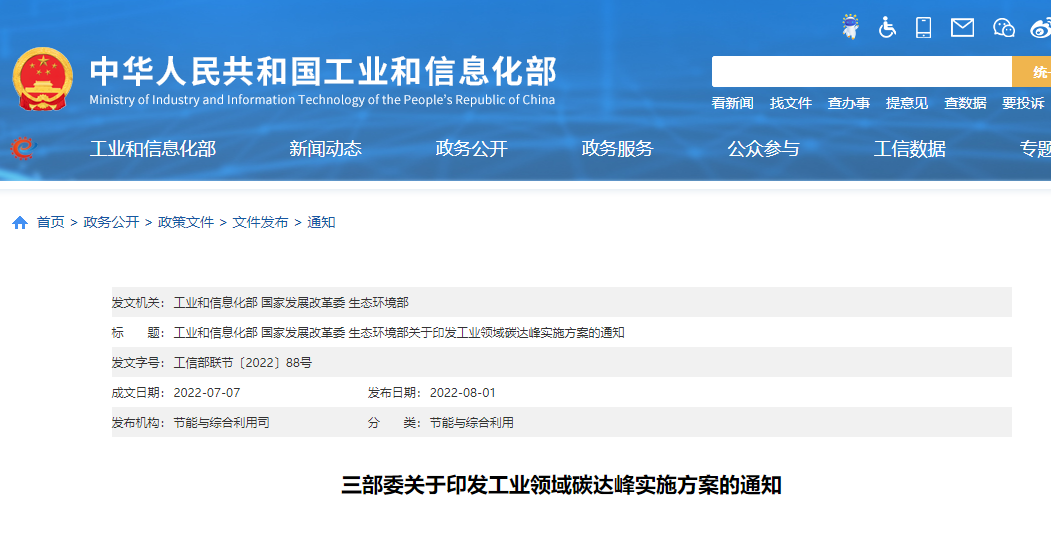Click the home icon in breadcrumb
This screenshot has width=1051, height=534.
tap(20, 222)
